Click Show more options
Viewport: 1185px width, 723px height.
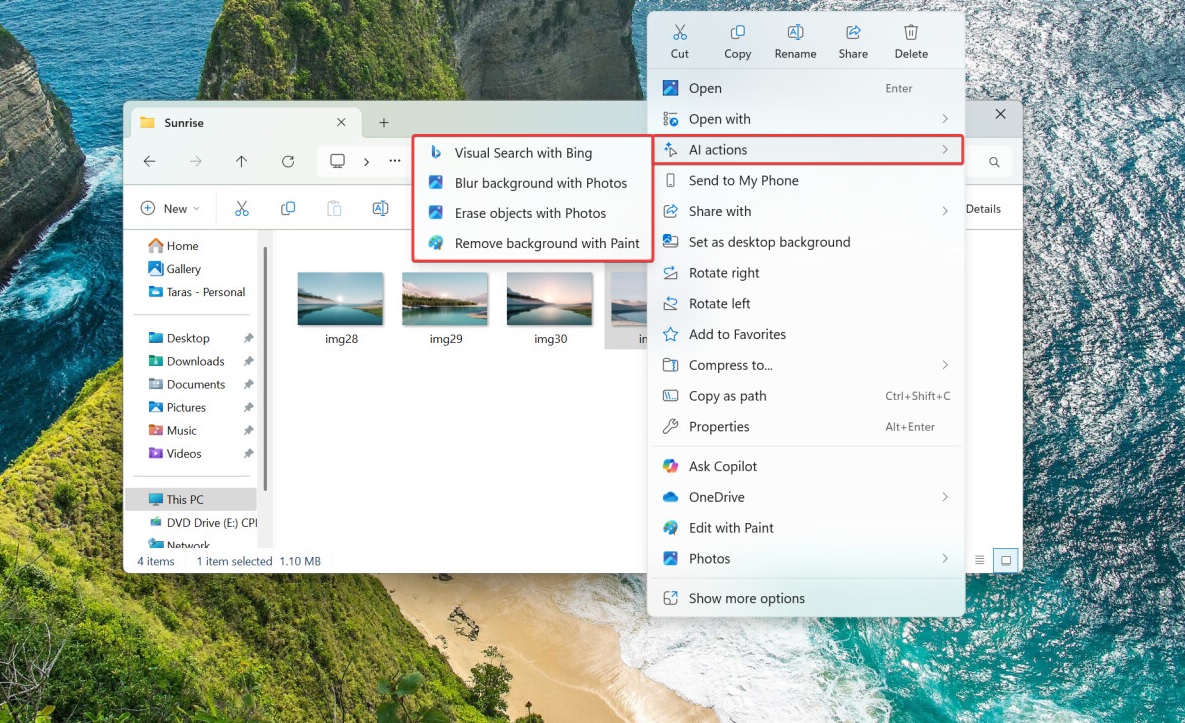(x=806, y=598)
